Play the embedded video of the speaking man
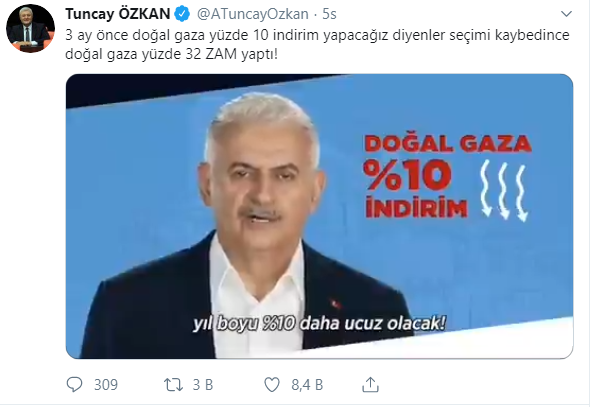The height and width of the screenshot is (407, 610). pos(319,216)
